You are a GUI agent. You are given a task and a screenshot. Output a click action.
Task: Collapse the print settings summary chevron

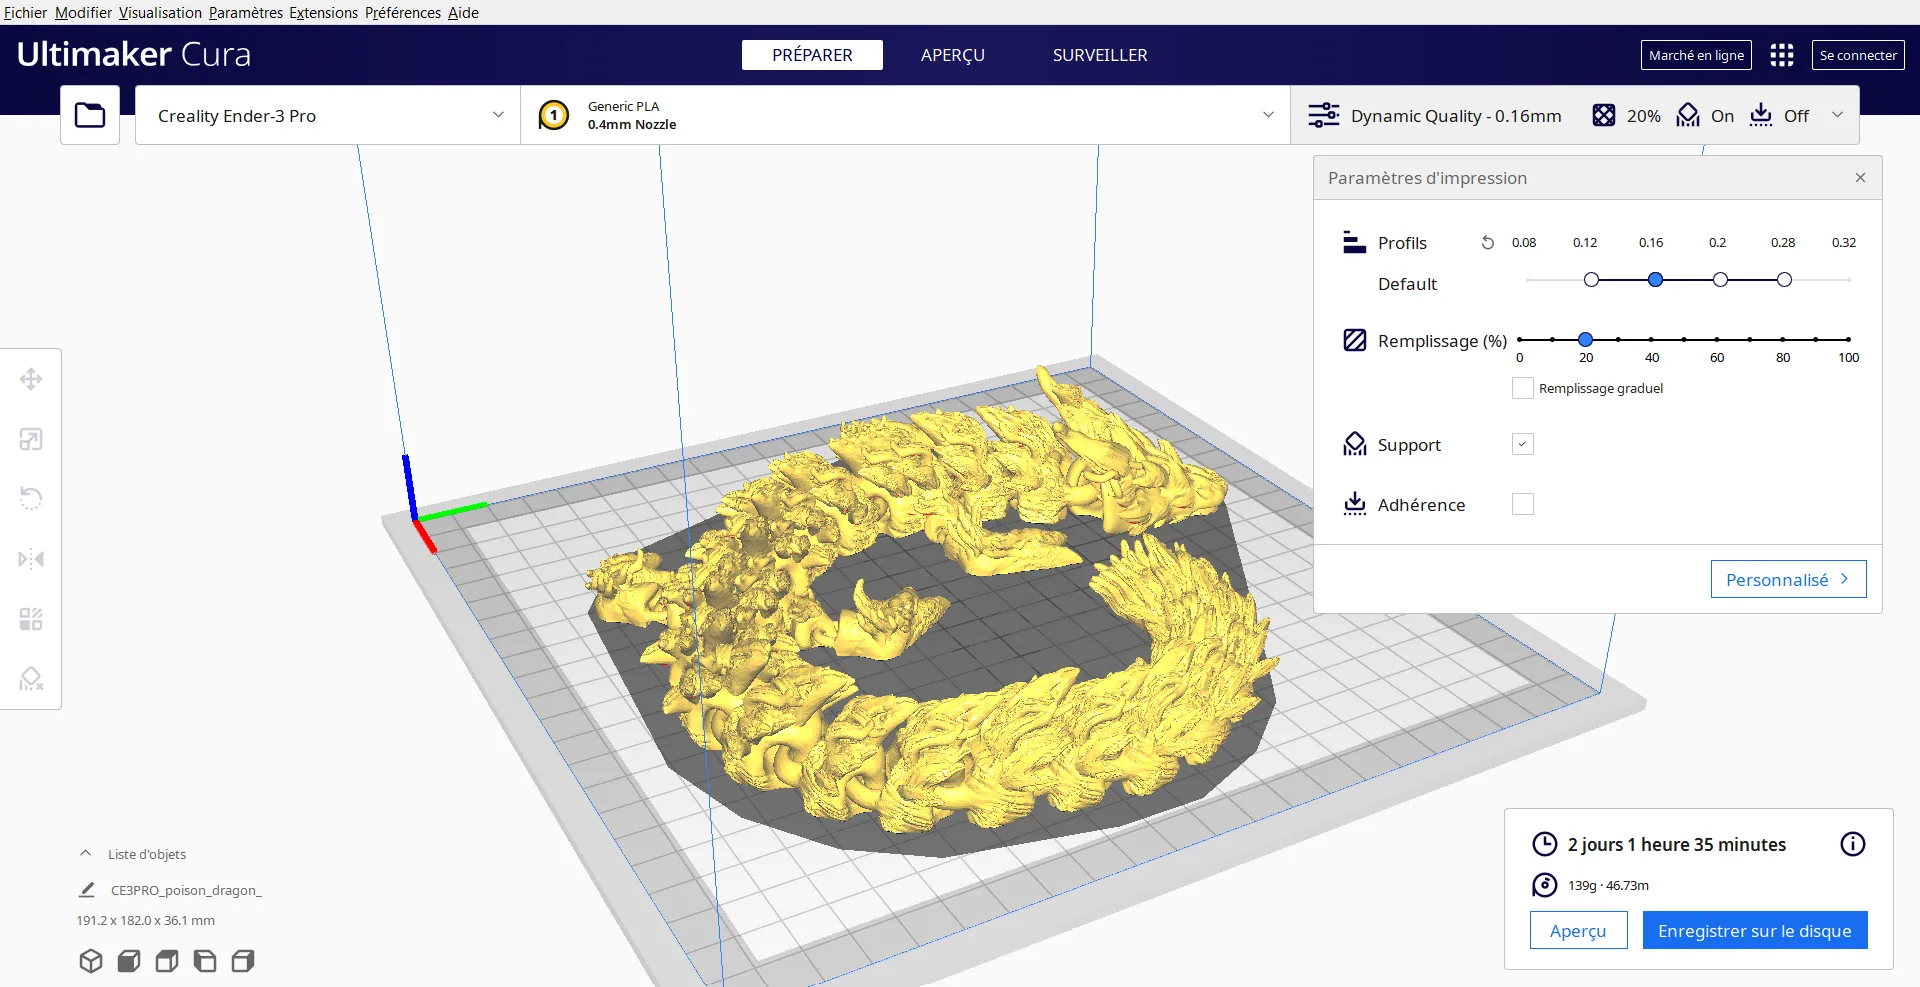1837,115
